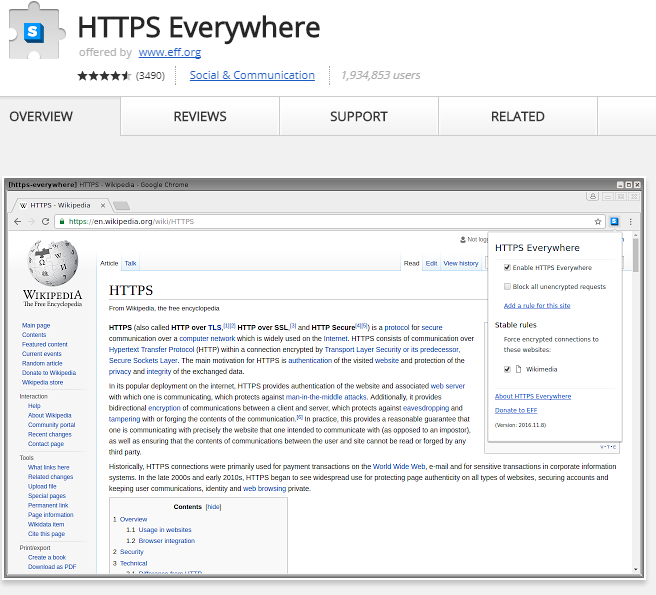The image size is (656, 595).
Task: Click the 1,934,853 users text
Action: point(380,75)
